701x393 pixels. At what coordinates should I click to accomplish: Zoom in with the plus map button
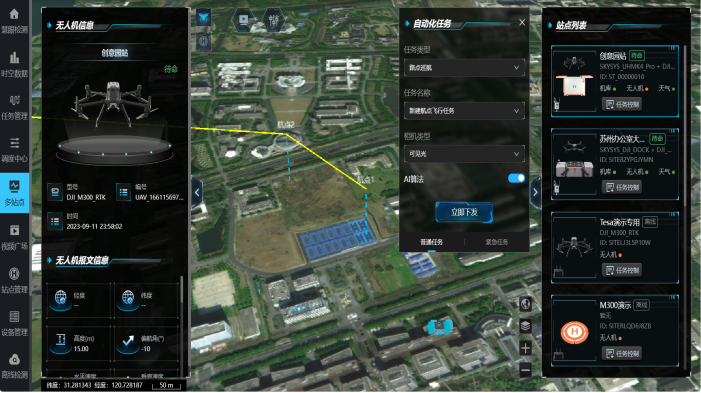(525, 348)
